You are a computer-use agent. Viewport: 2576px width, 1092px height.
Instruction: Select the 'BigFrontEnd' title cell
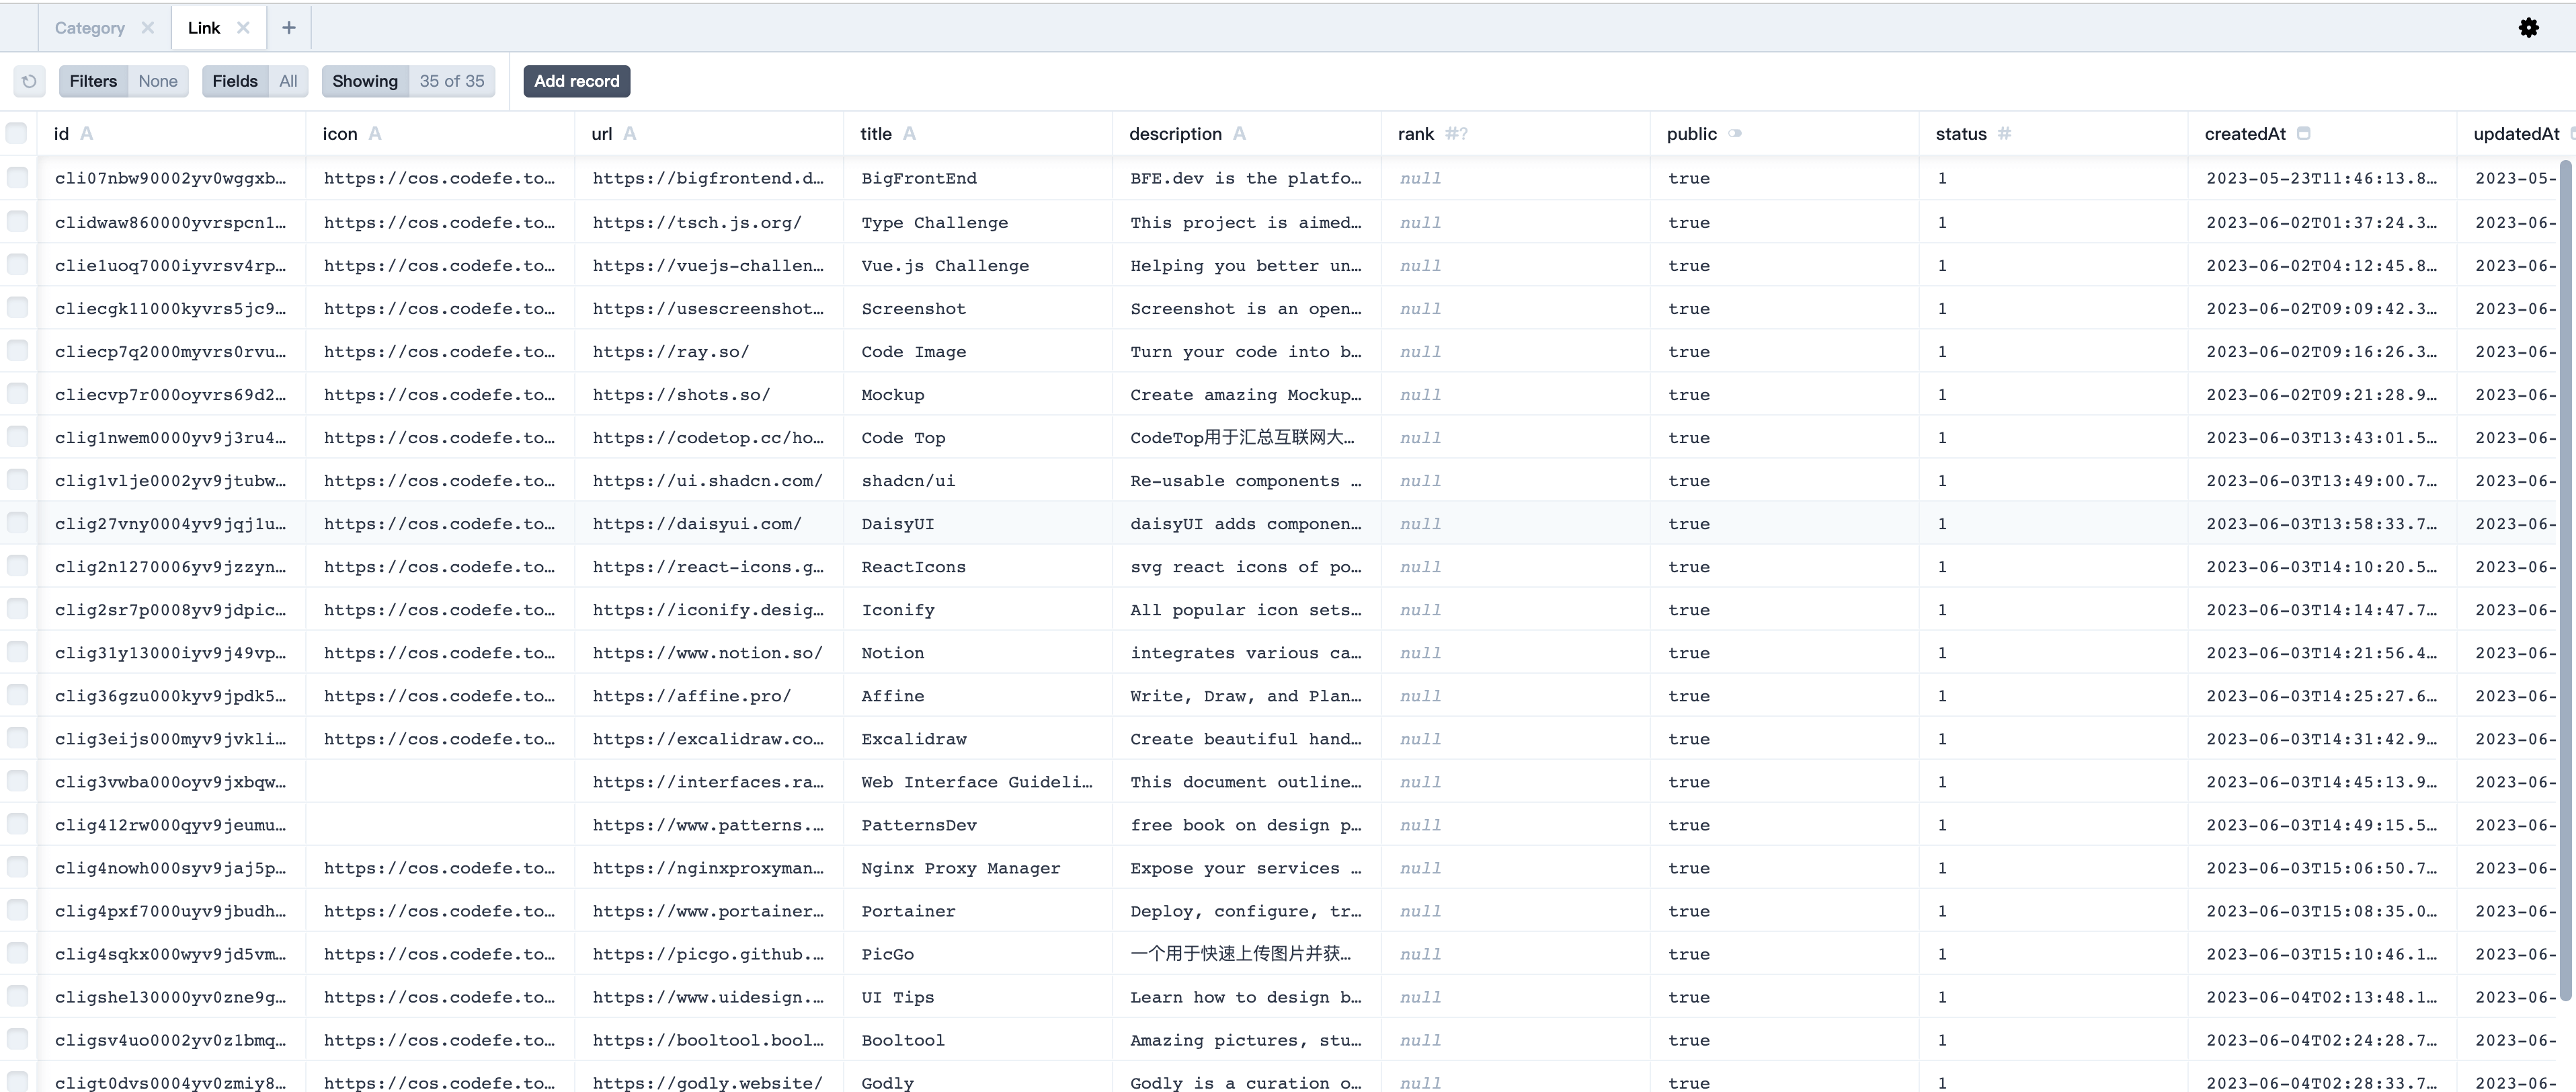(x=978, y=178)
